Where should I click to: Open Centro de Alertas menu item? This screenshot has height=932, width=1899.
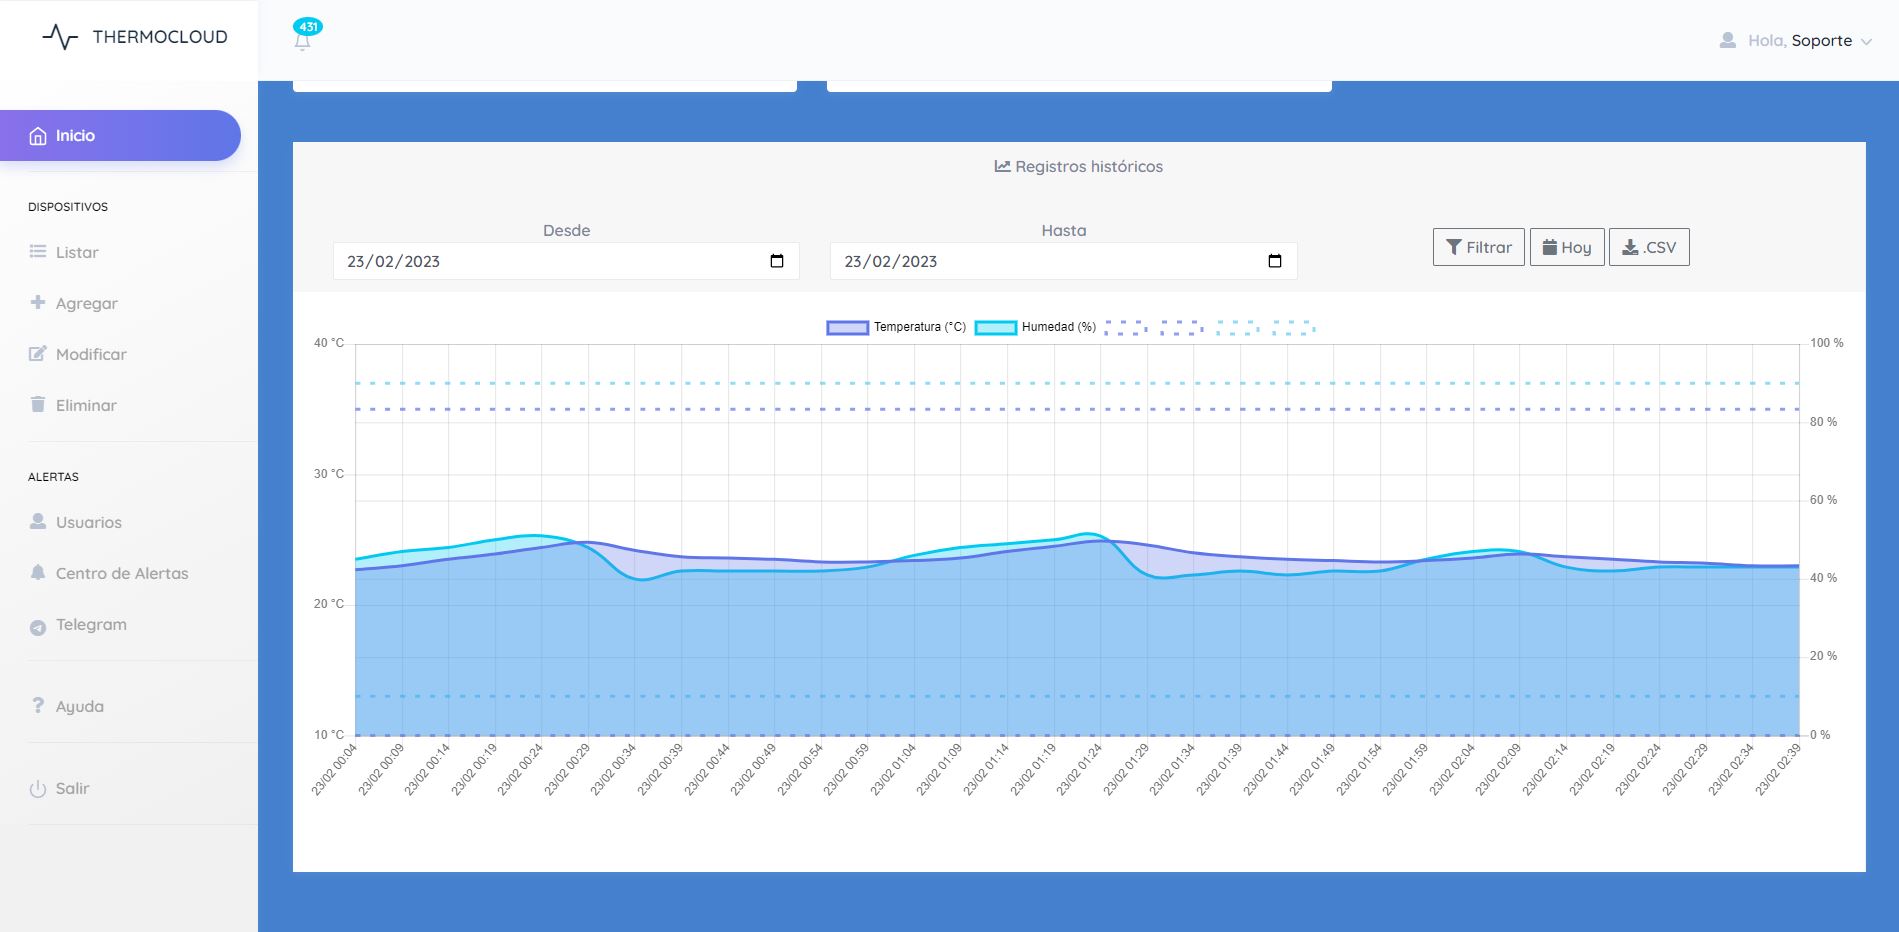[x=121, y=573]
